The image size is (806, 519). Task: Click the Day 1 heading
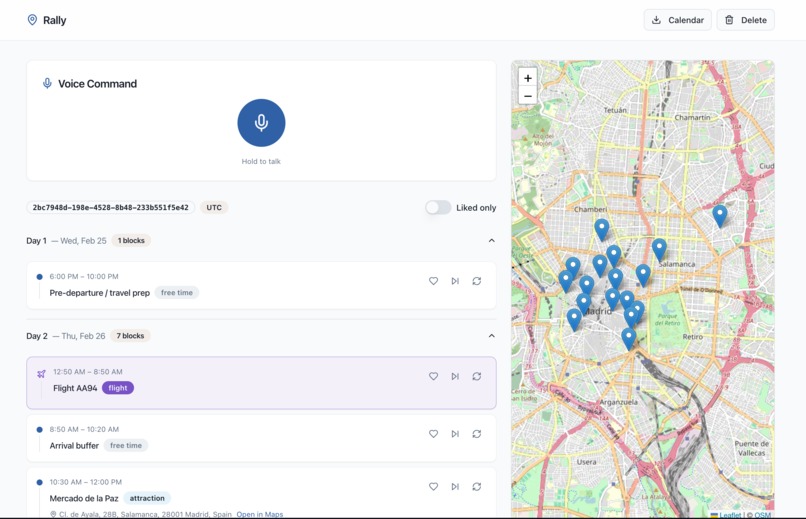tap(36, 240)
